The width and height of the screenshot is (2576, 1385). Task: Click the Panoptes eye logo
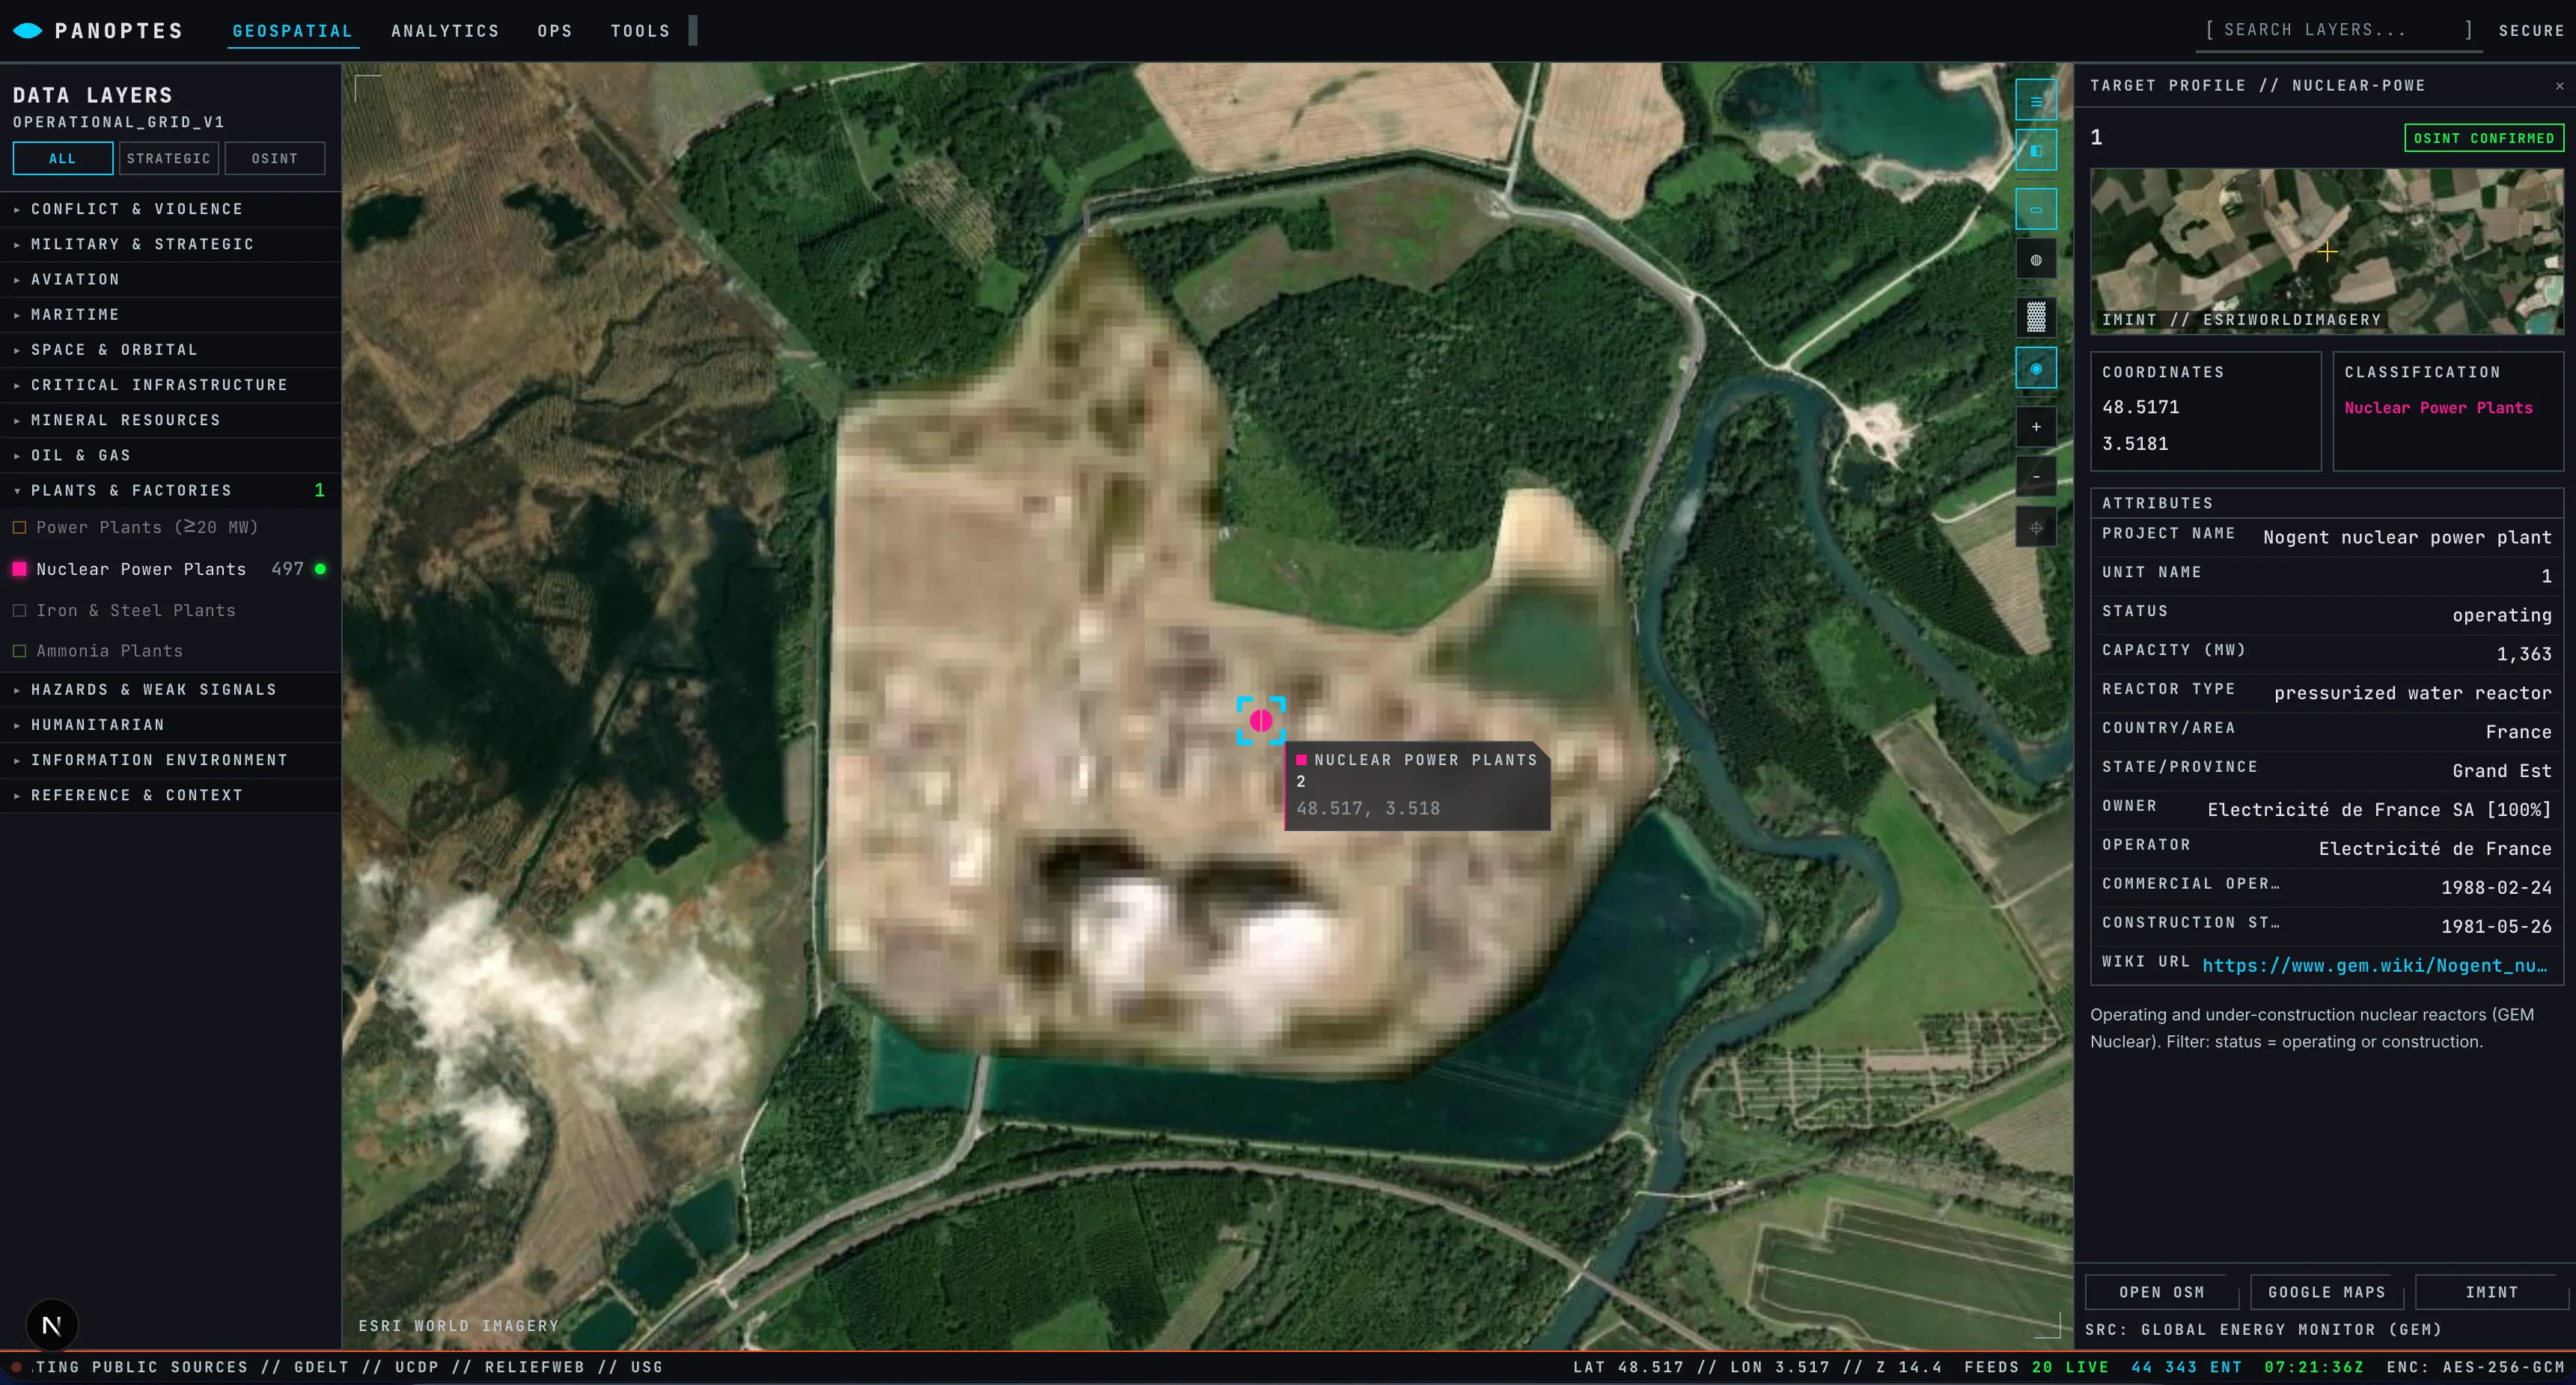[x=27, y=31]
